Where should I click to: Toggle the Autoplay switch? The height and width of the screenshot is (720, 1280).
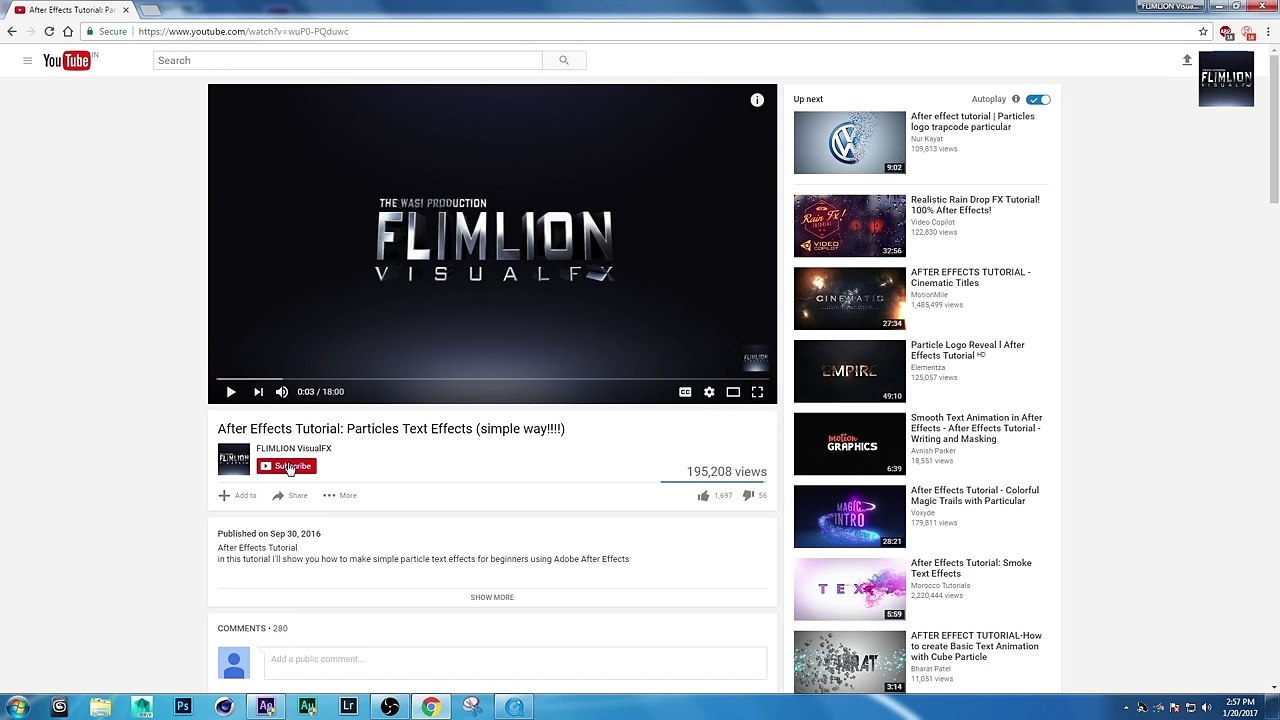click(1038, 100)
